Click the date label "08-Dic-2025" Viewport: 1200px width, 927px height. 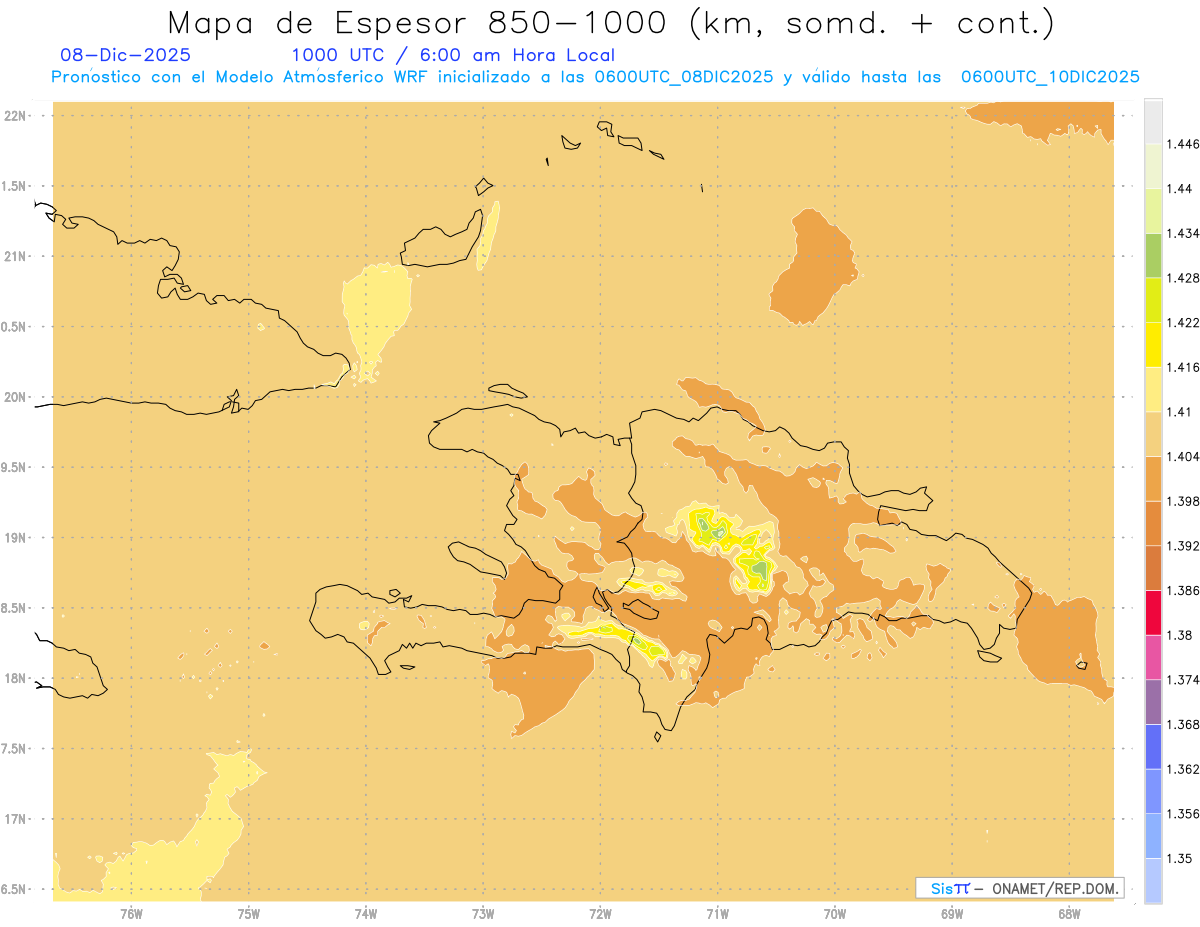click(x=125, y=55)
